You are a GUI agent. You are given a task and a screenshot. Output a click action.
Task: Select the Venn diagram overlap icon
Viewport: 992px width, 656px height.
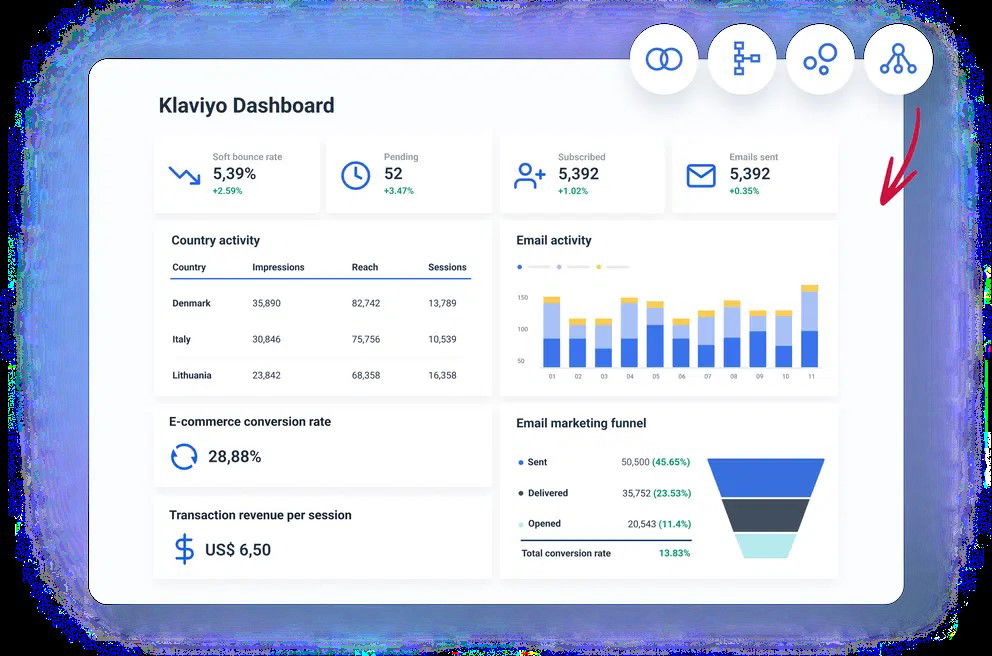663,59
